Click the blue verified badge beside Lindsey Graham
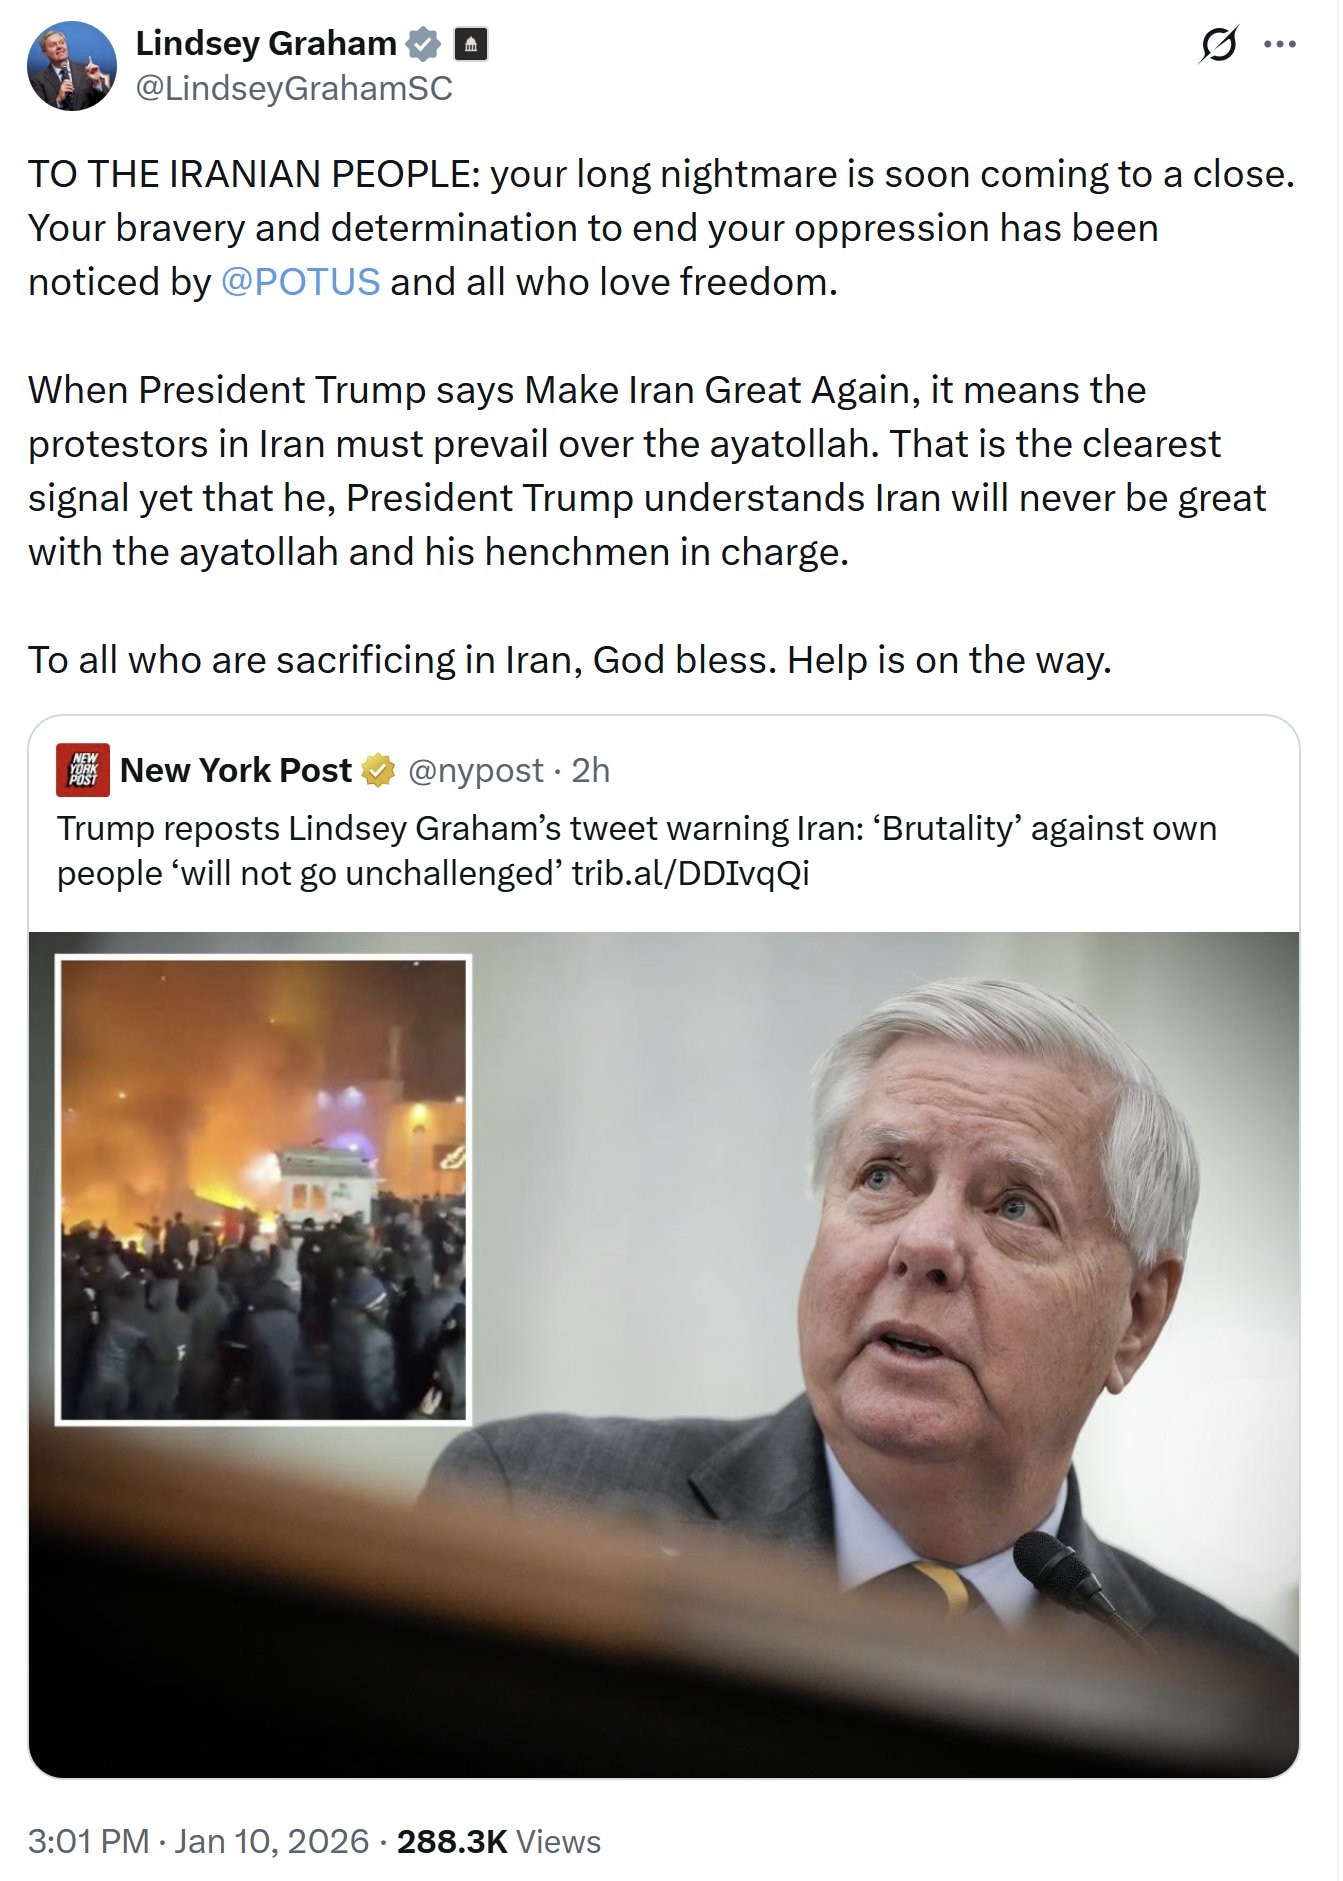 424,44
